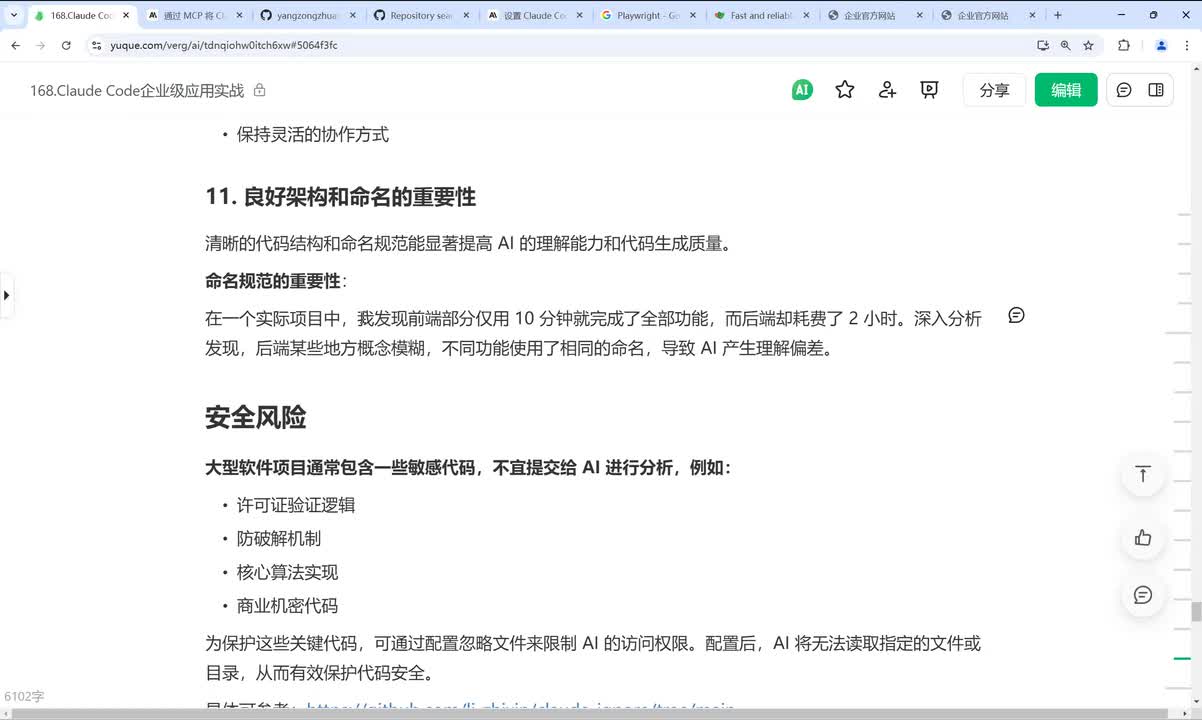1202x720 pixels.
Task: Close the 通过 MCP tab
Action: tap(239, 15)
